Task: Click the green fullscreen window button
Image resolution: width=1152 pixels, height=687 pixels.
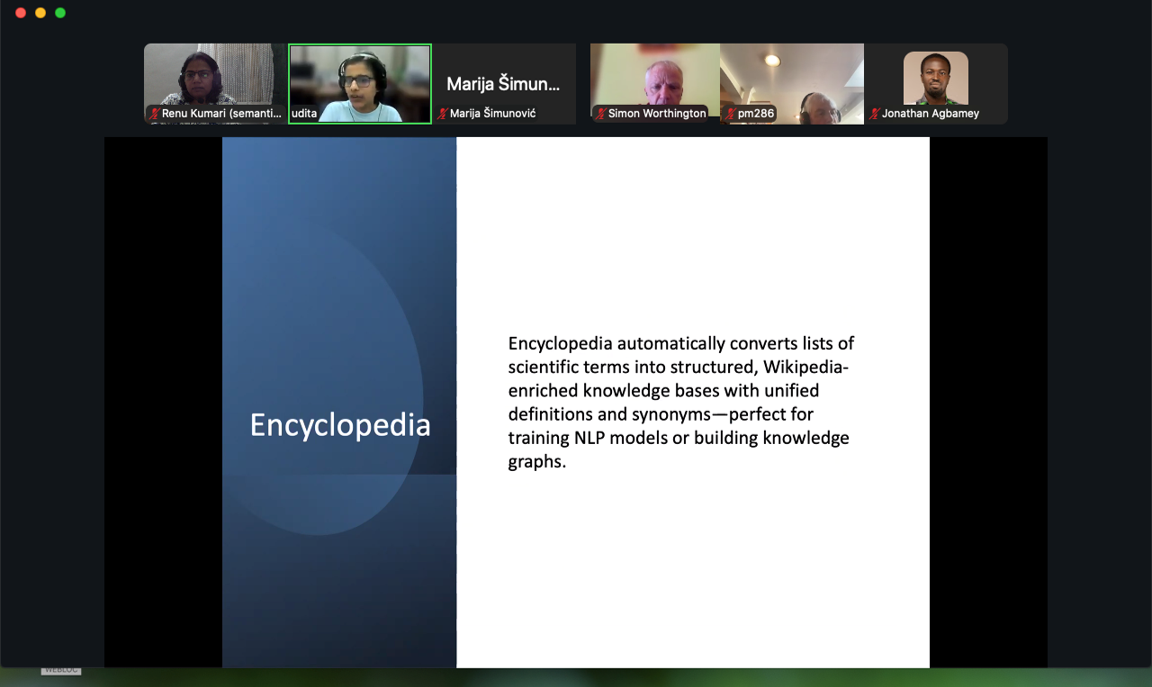Action: pyautogui.click(x=60, y=12)
